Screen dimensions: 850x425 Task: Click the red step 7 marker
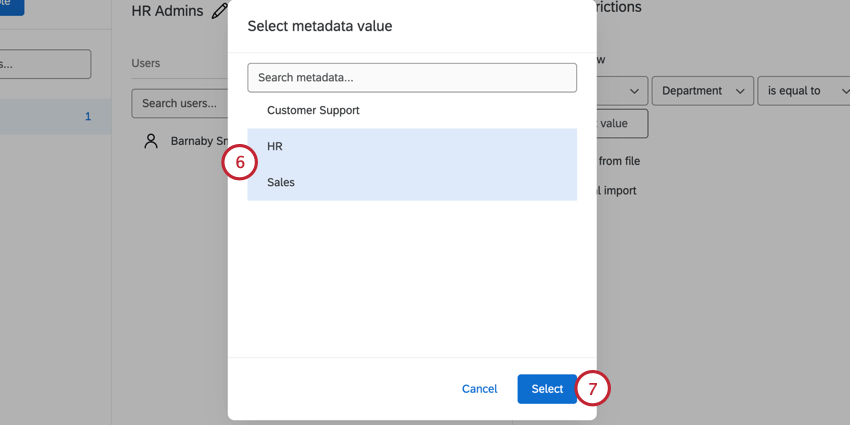(x=592, y=389)
